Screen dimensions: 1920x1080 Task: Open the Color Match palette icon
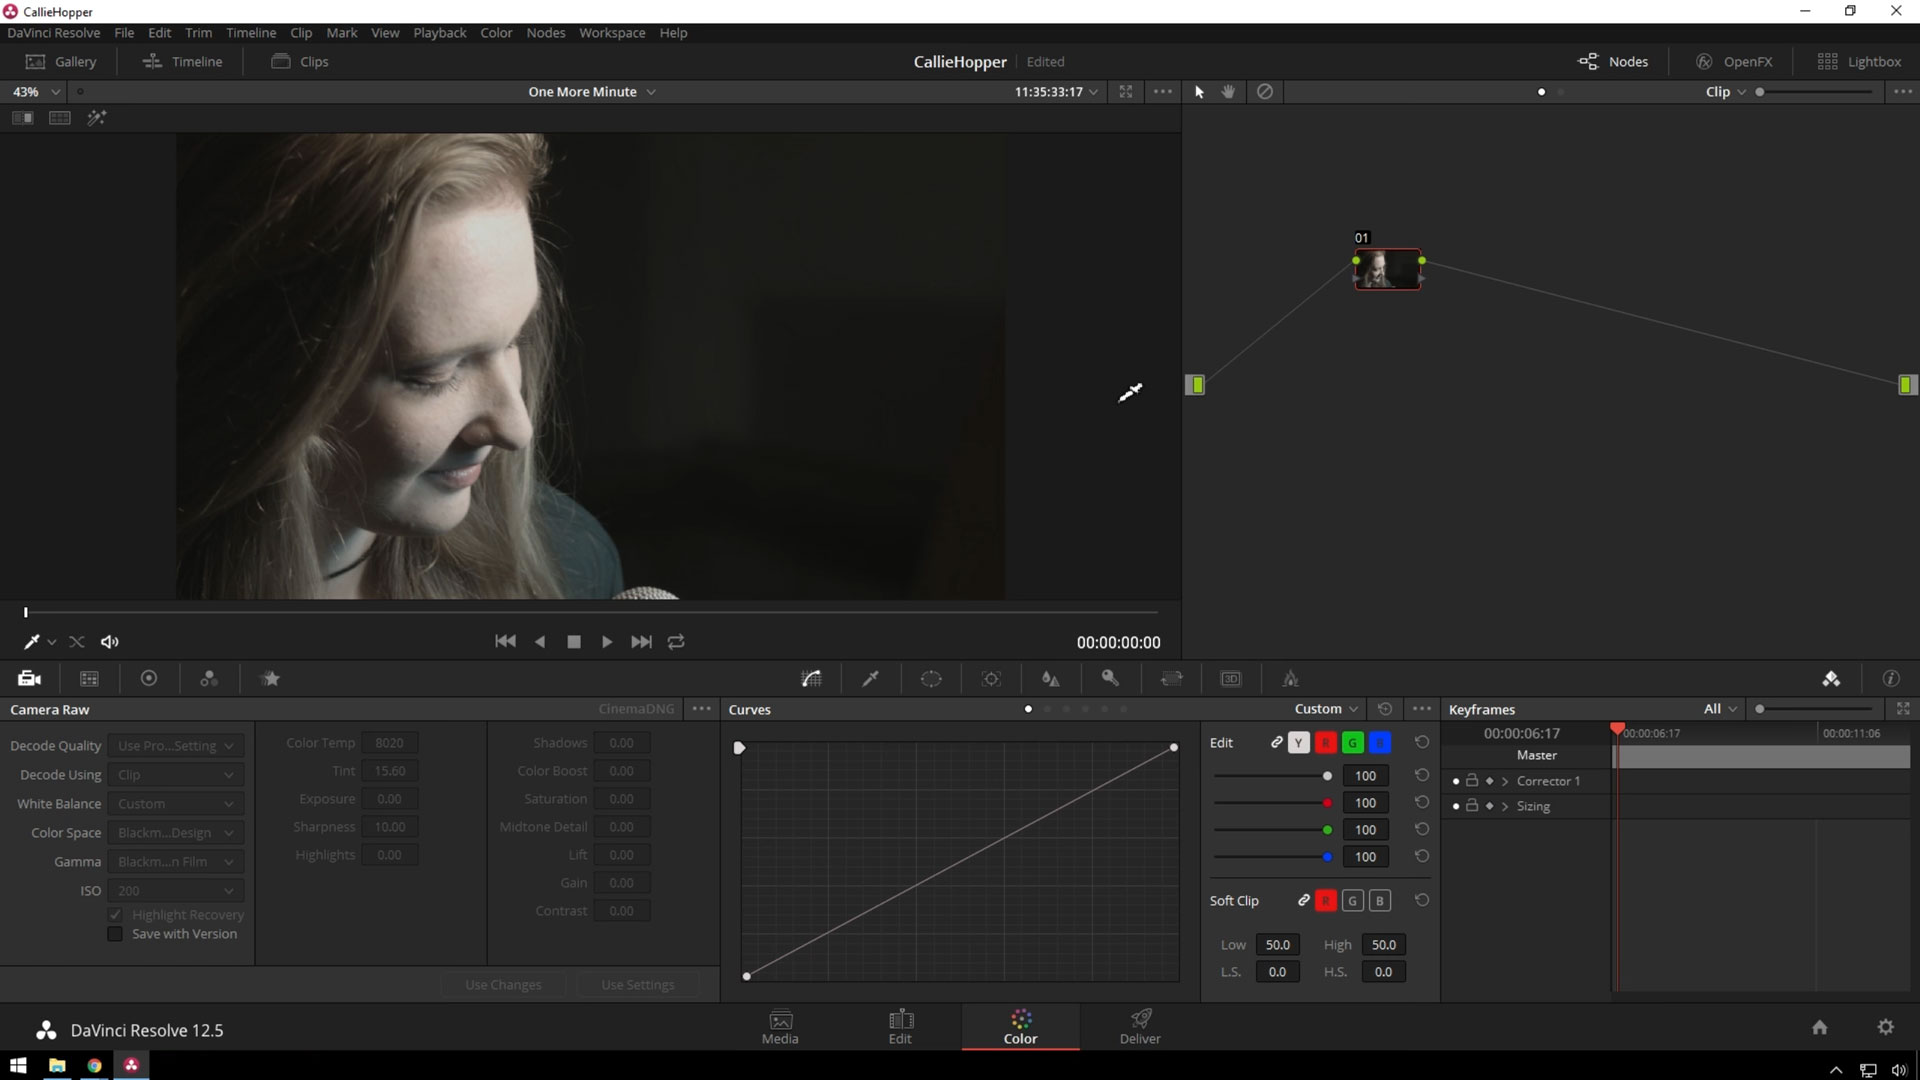point(89,679)
